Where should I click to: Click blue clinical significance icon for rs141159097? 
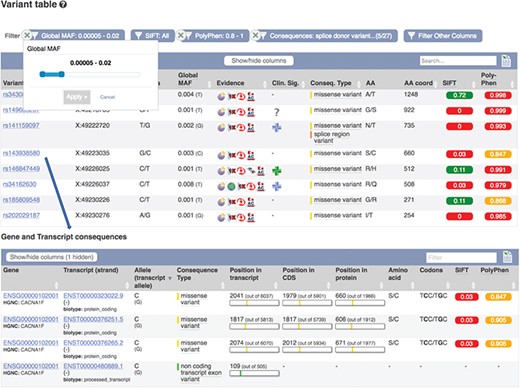coord(276,127)
